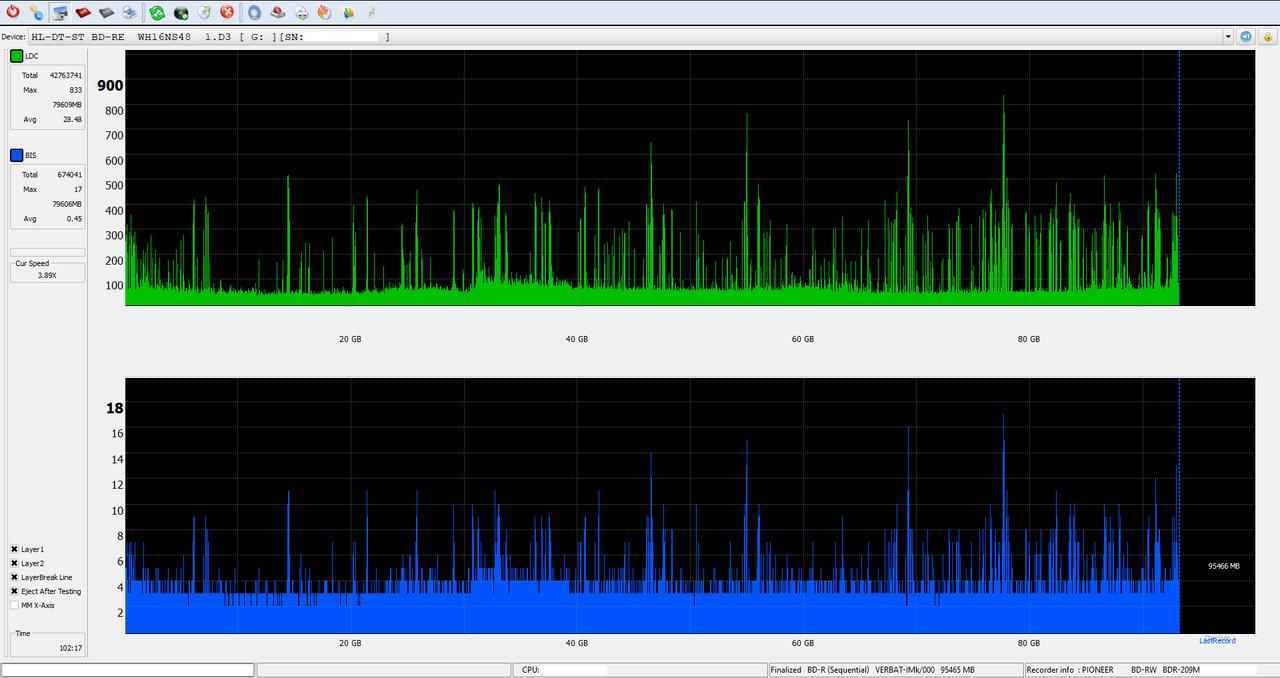
Task: Click the 79609MB position text under LDC
Action: (67, 104)
